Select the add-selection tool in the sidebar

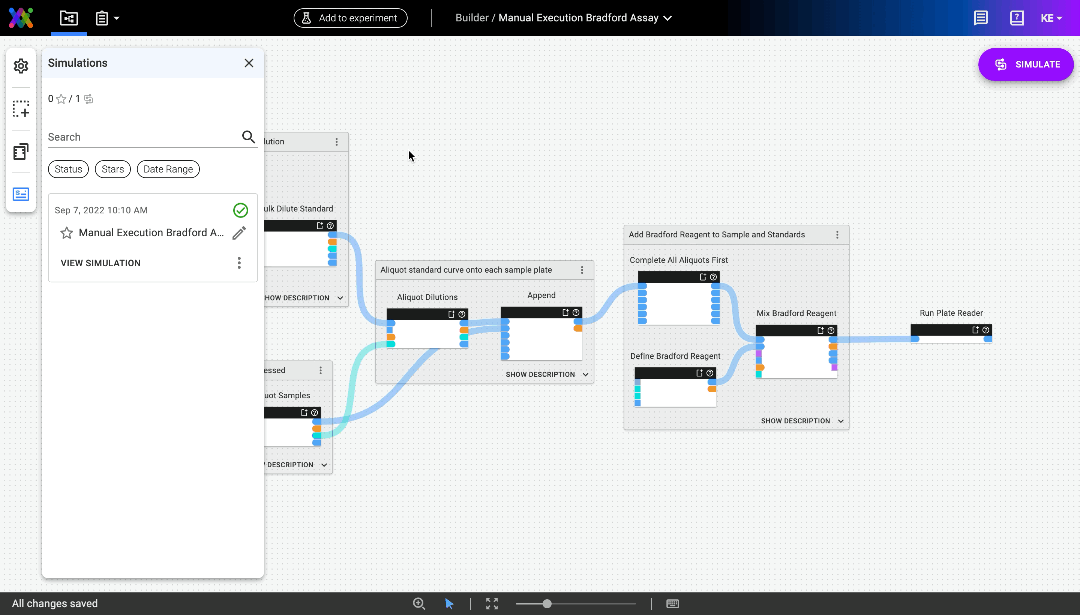(x=20, y=109)
